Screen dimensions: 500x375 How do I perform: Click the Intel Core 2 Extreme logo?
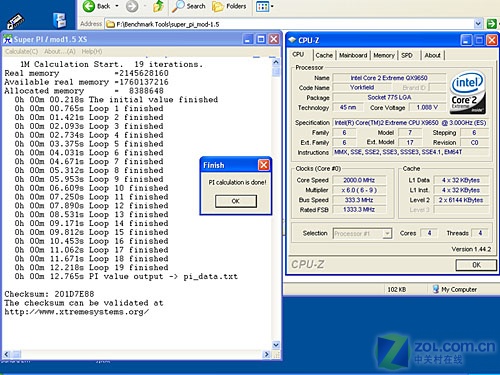tap(468, 93)
